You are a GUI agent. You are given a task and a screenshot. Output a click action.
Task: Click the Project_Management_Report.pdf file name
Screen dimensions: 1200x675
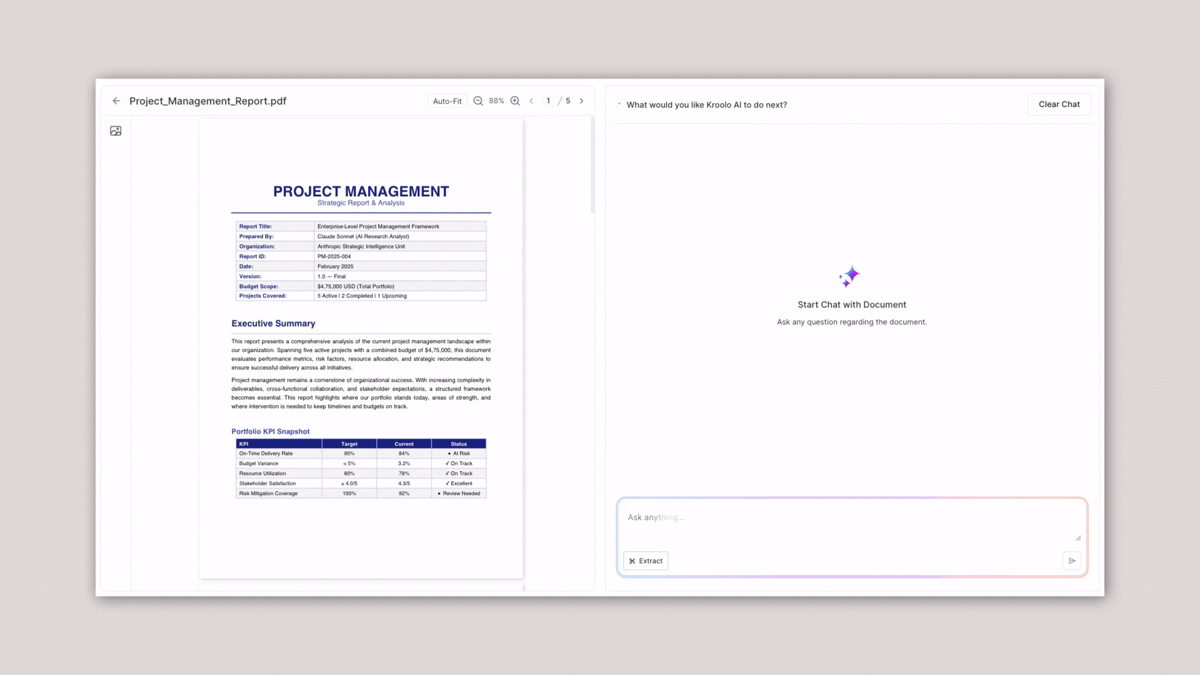207,101
